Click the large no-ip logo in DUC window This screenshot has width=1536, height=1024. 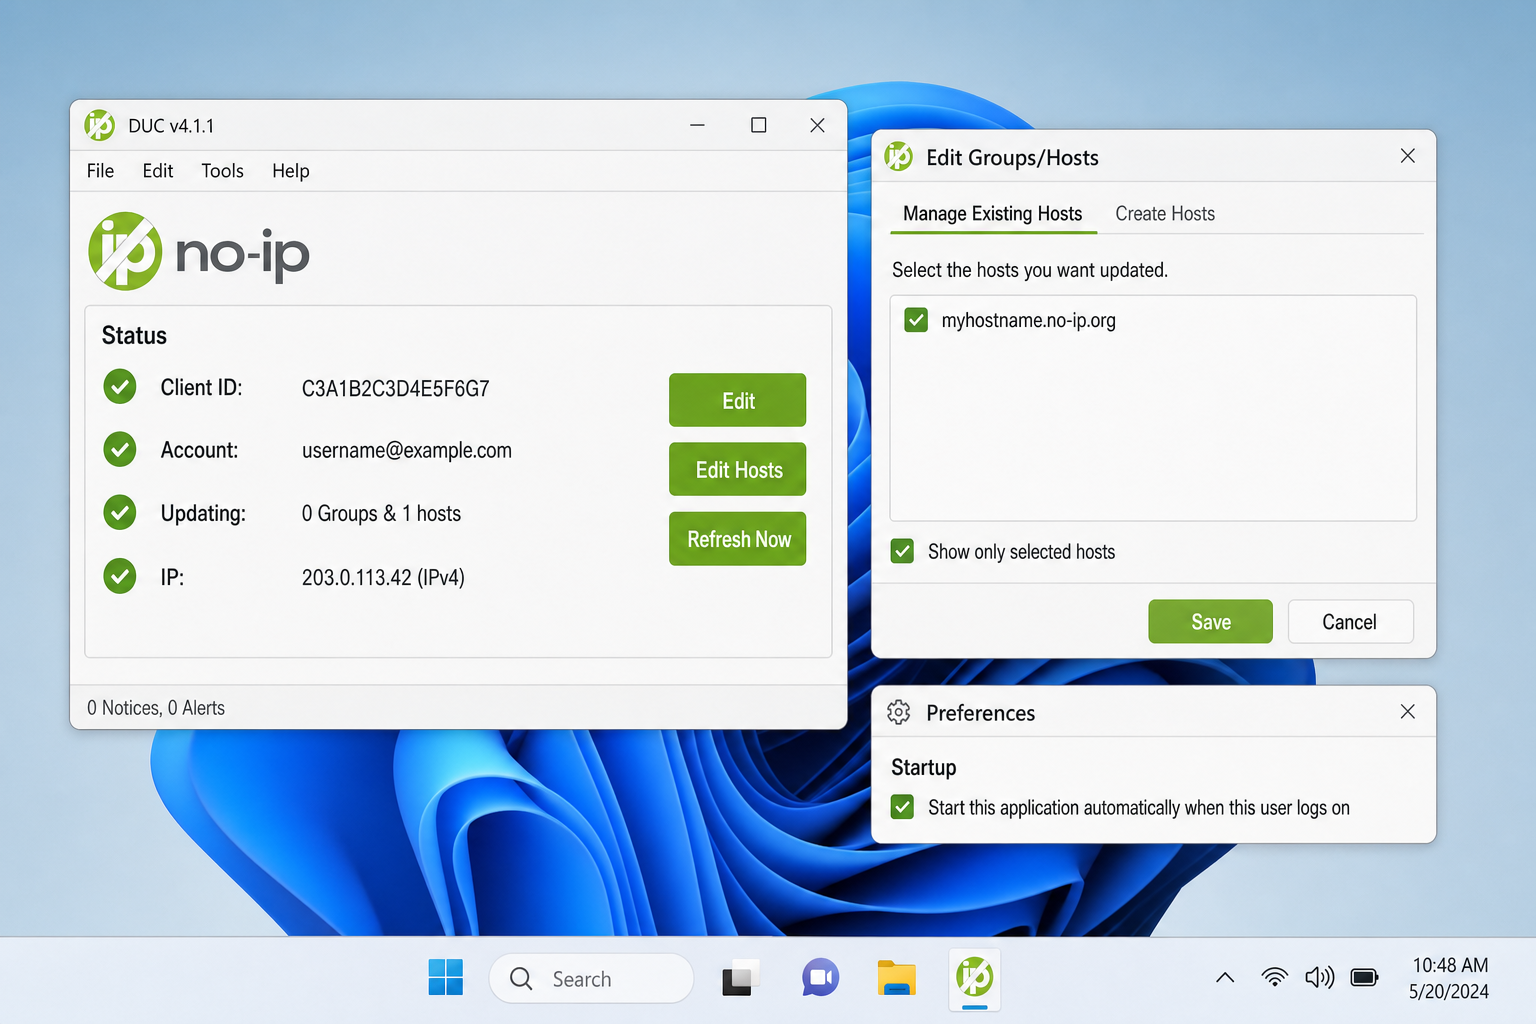point(199,251)
